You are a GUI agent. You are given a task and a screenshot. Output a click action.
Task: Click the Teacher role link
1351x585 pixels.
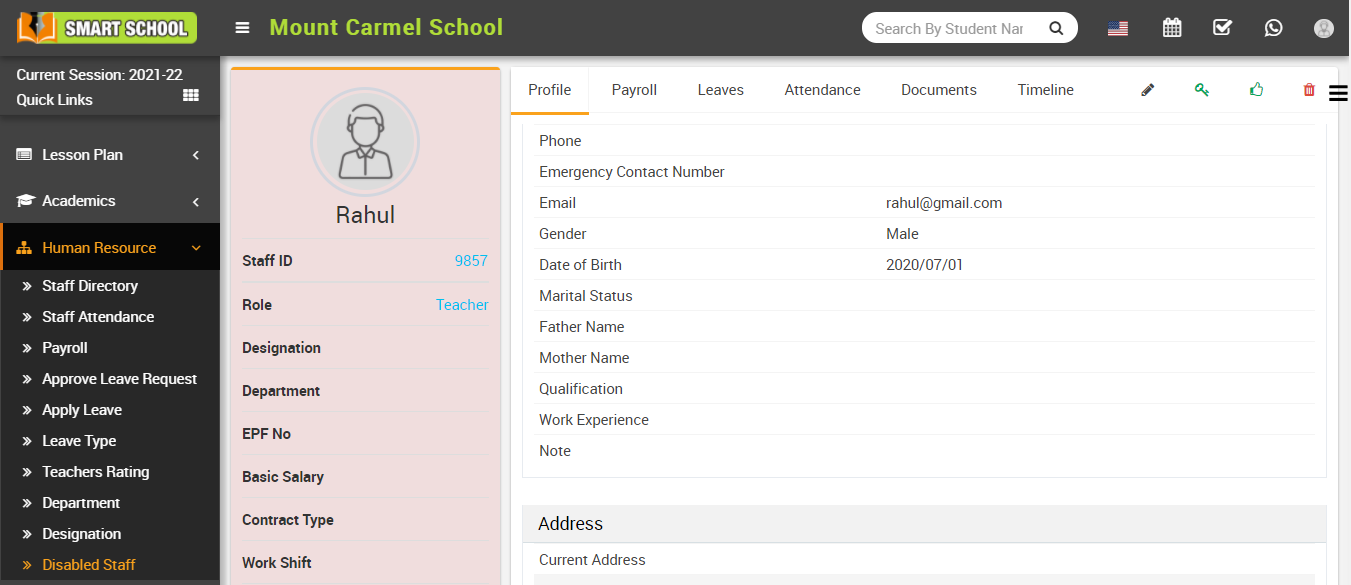tap(461, 304)
